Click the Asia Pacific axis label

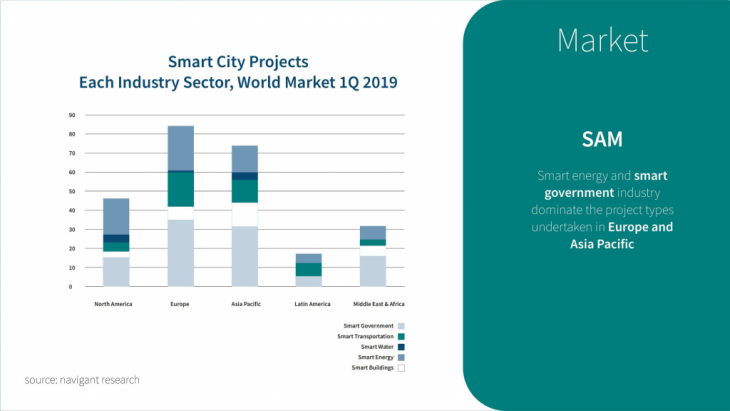click(x=245, y=303)
